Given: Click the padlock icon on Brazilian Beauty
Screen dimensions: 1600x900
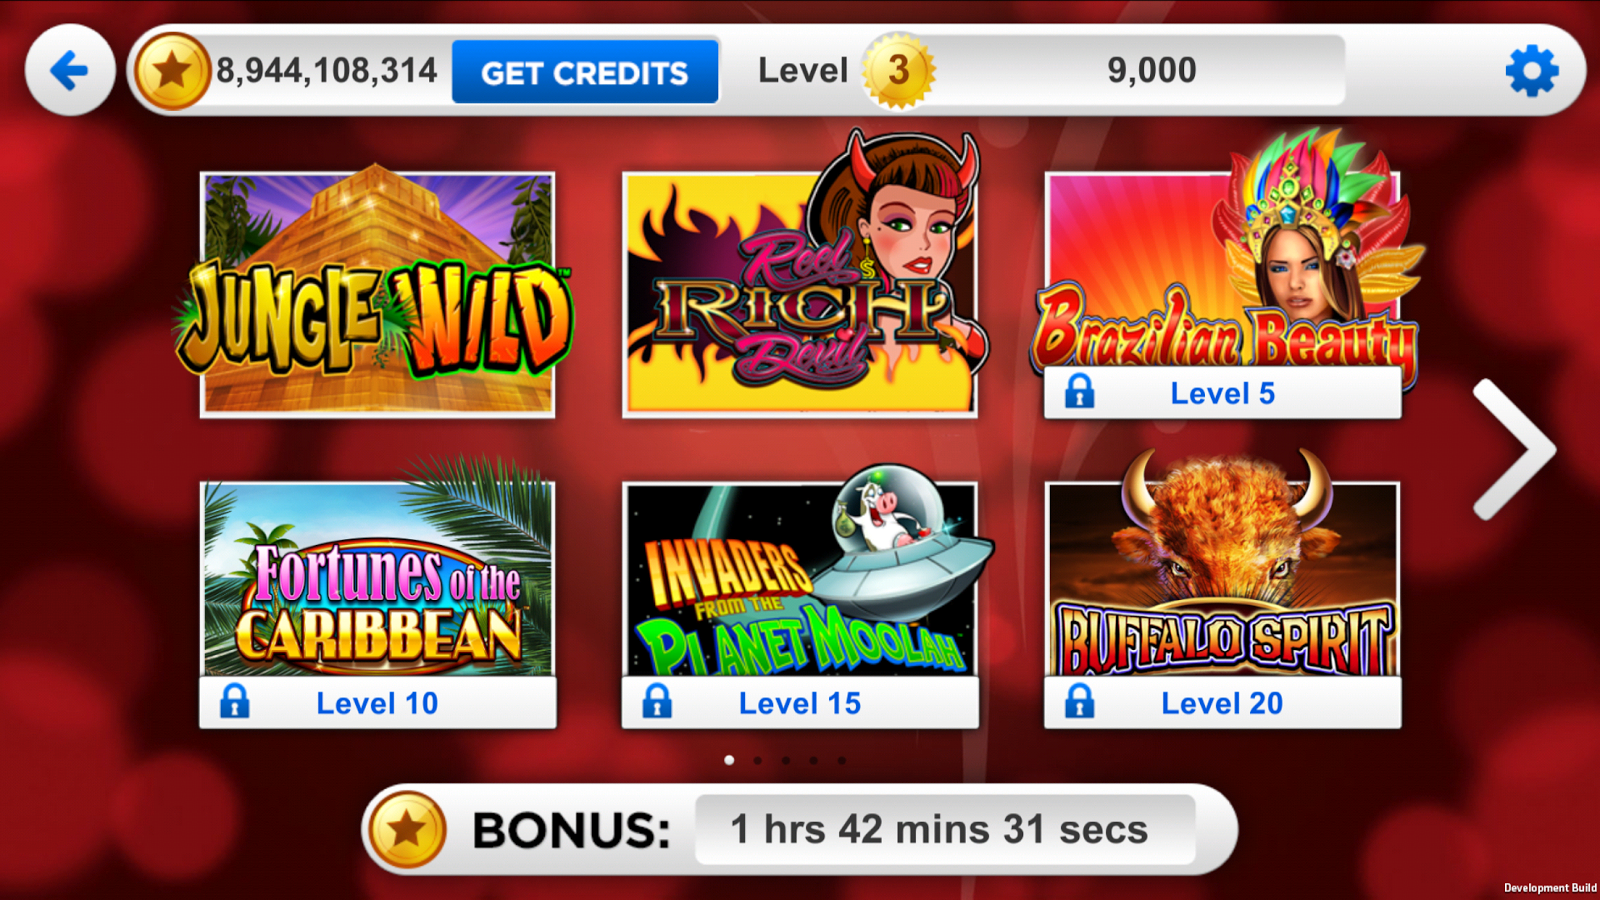Looking at the screenshot, I should 1079,392.
